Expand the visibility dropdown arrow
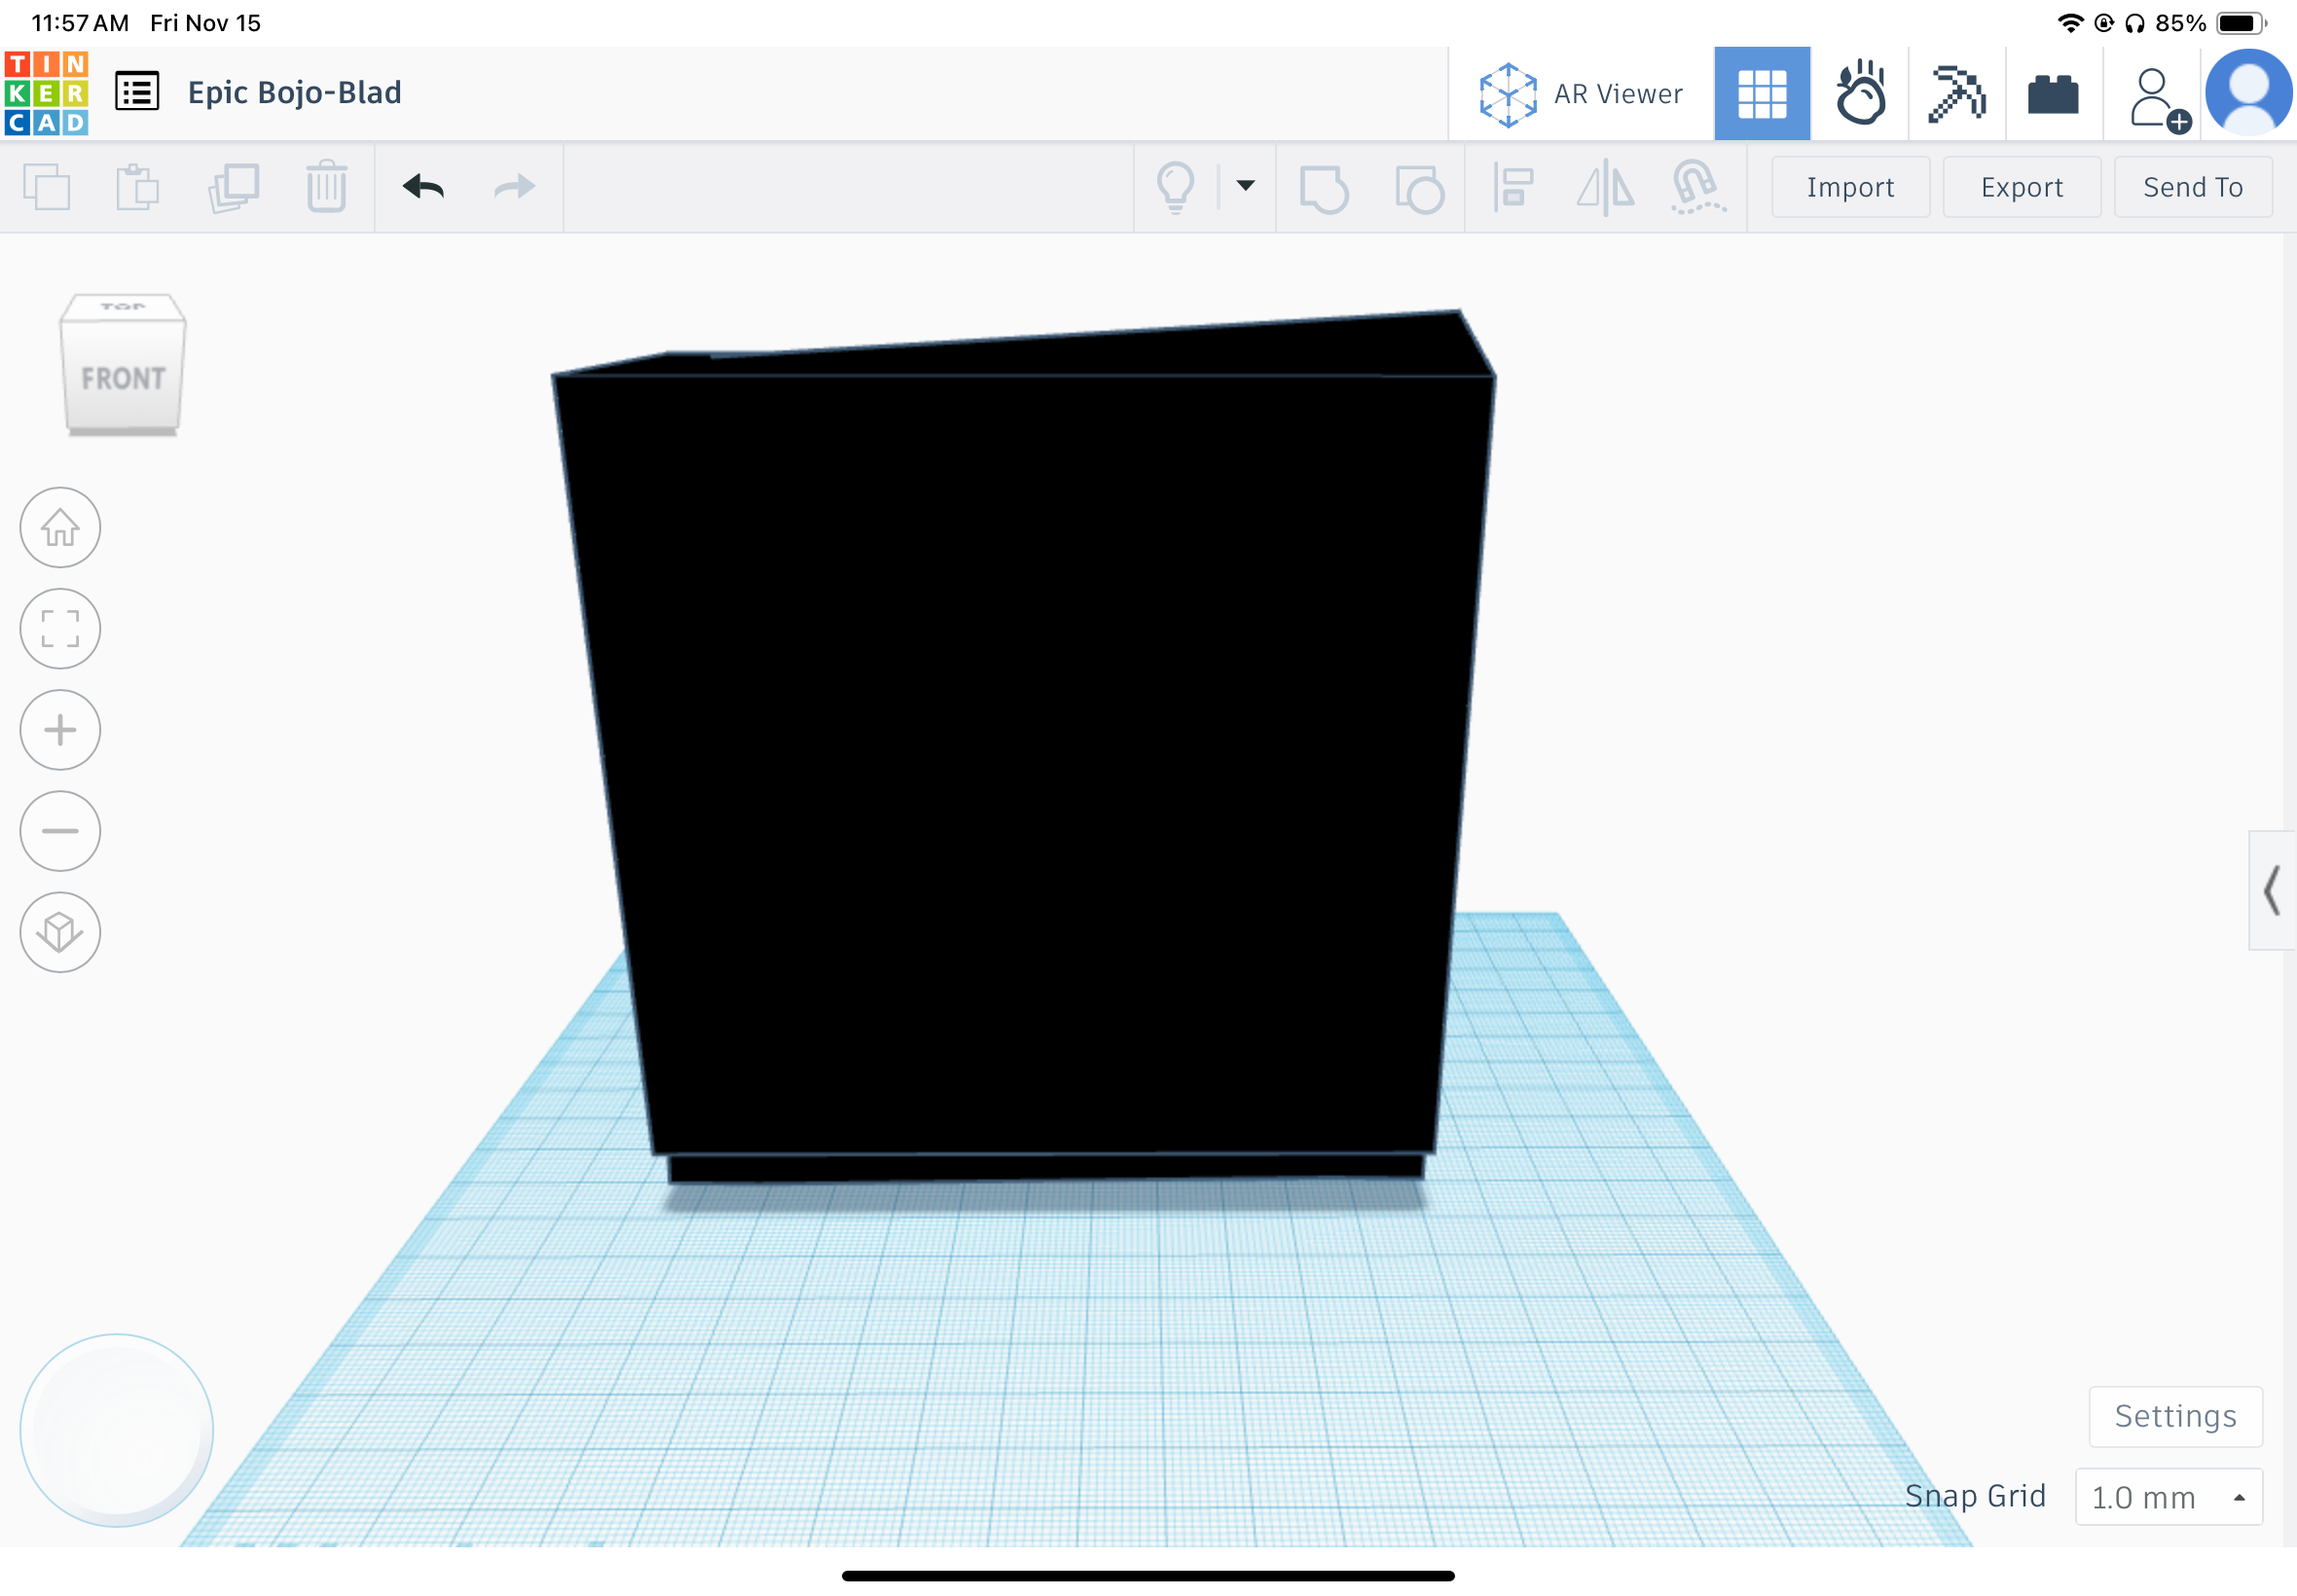The image size is (2297, 1596). (1245, 185)
